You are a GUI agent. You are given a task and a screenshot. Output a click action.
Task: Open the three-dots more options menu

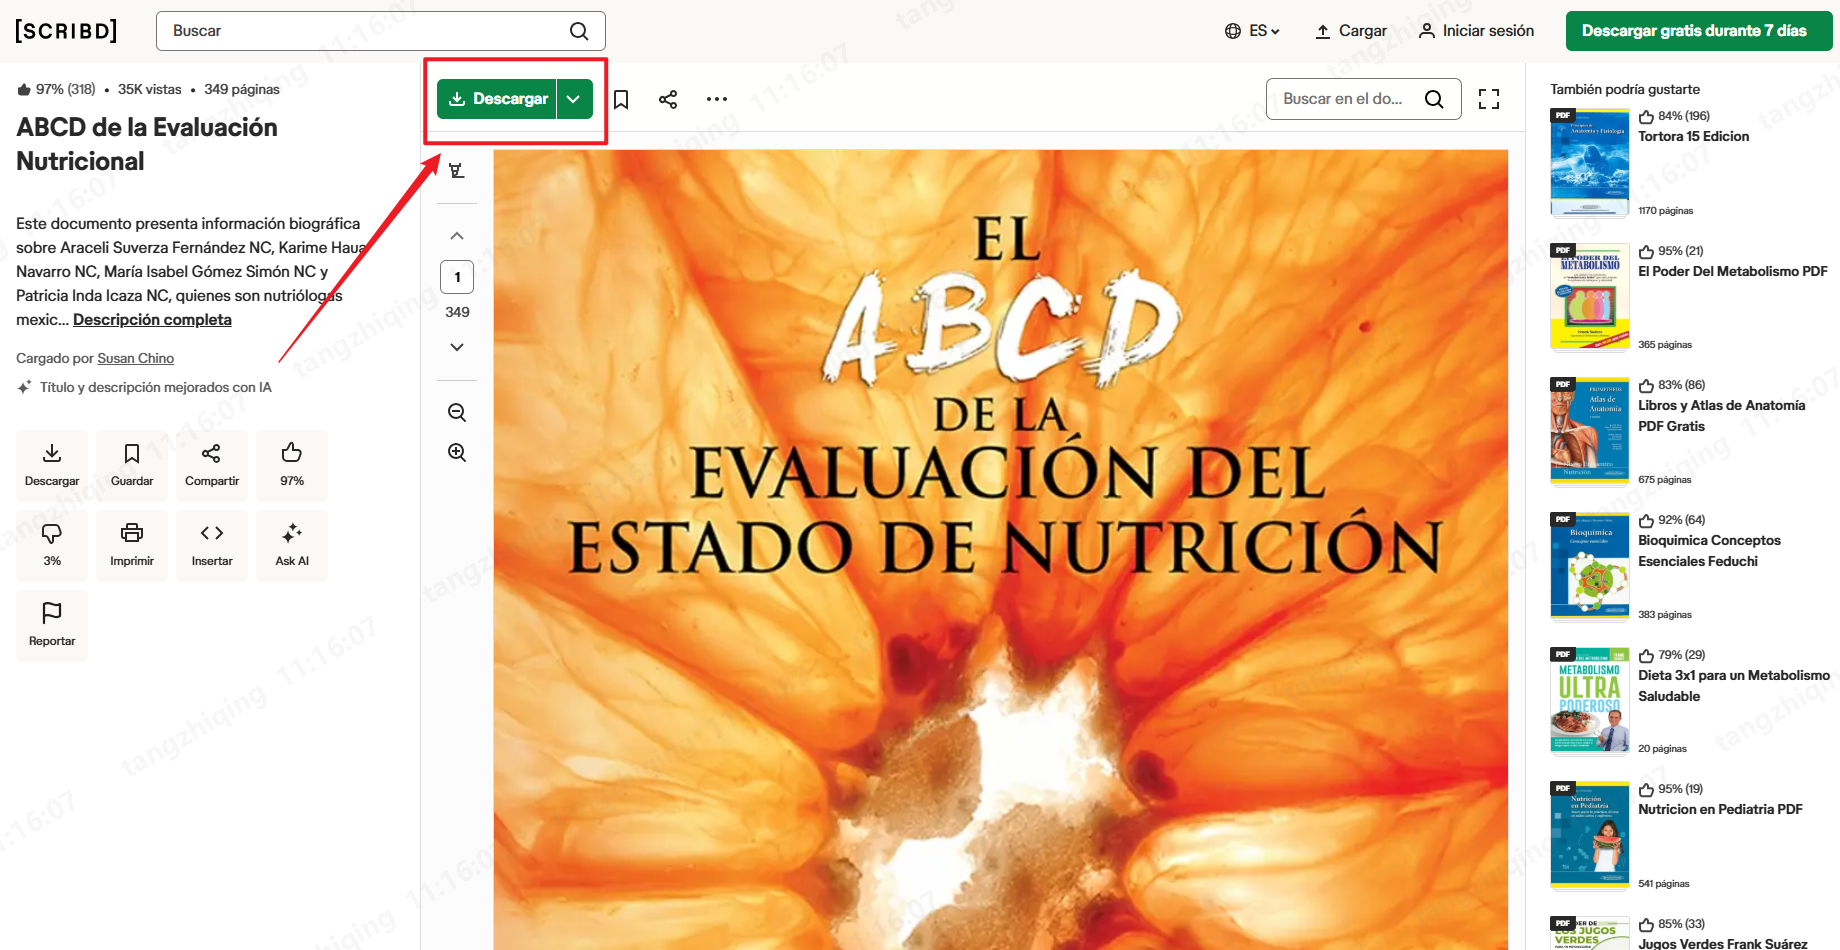[716, 99]
